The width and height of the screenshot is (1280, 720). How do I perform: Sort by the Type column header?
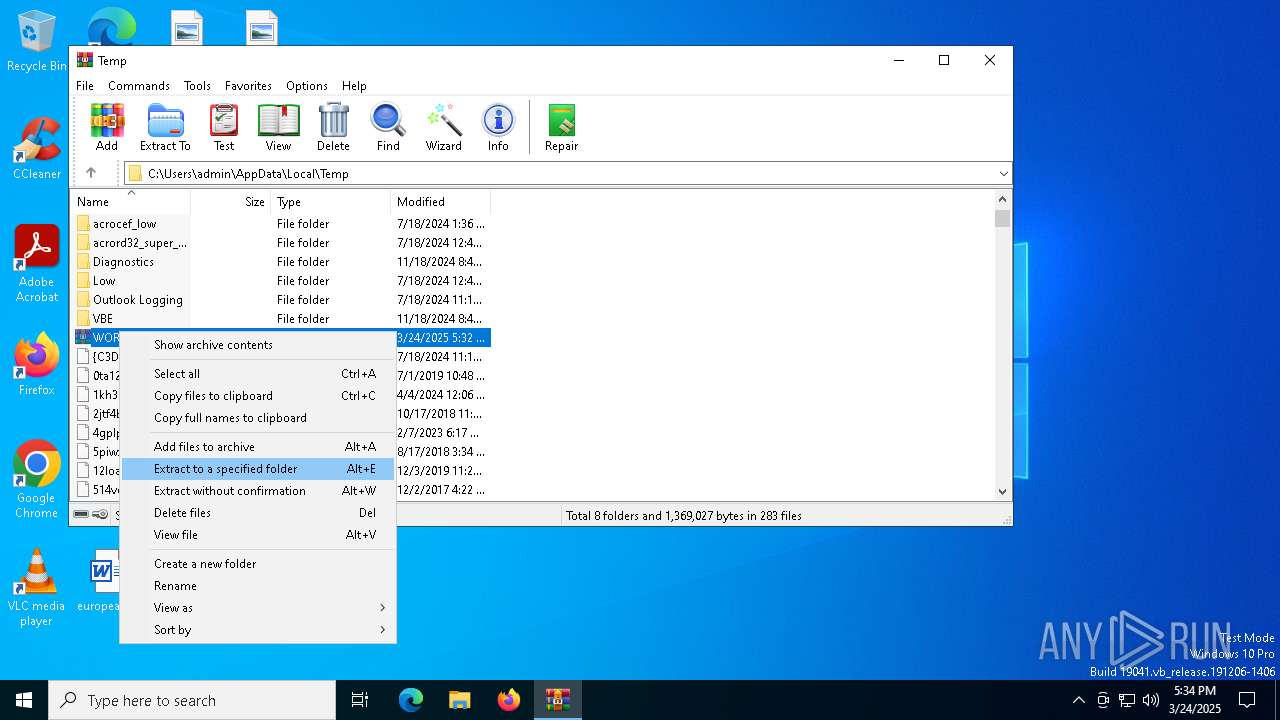[330, 202]
